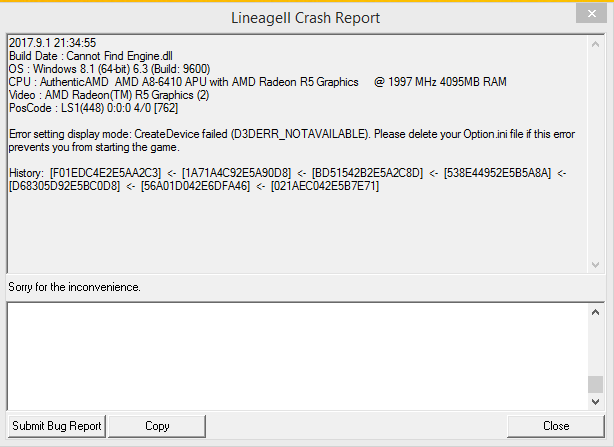Click the timestamp line 2017.9.1 21:34:55
The width and height of the screenshot is (614, 447).
pos(52,43)
